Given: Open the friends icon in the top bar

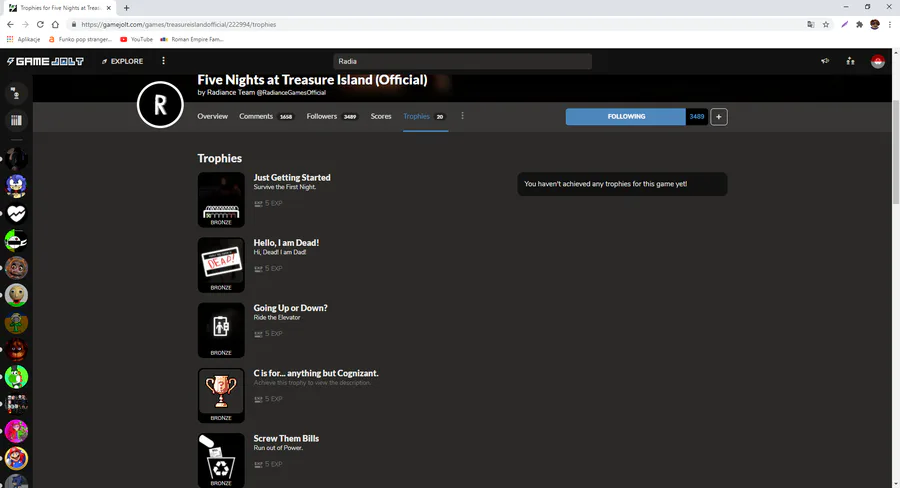Looking at the screenshot, I should [851, 61].
